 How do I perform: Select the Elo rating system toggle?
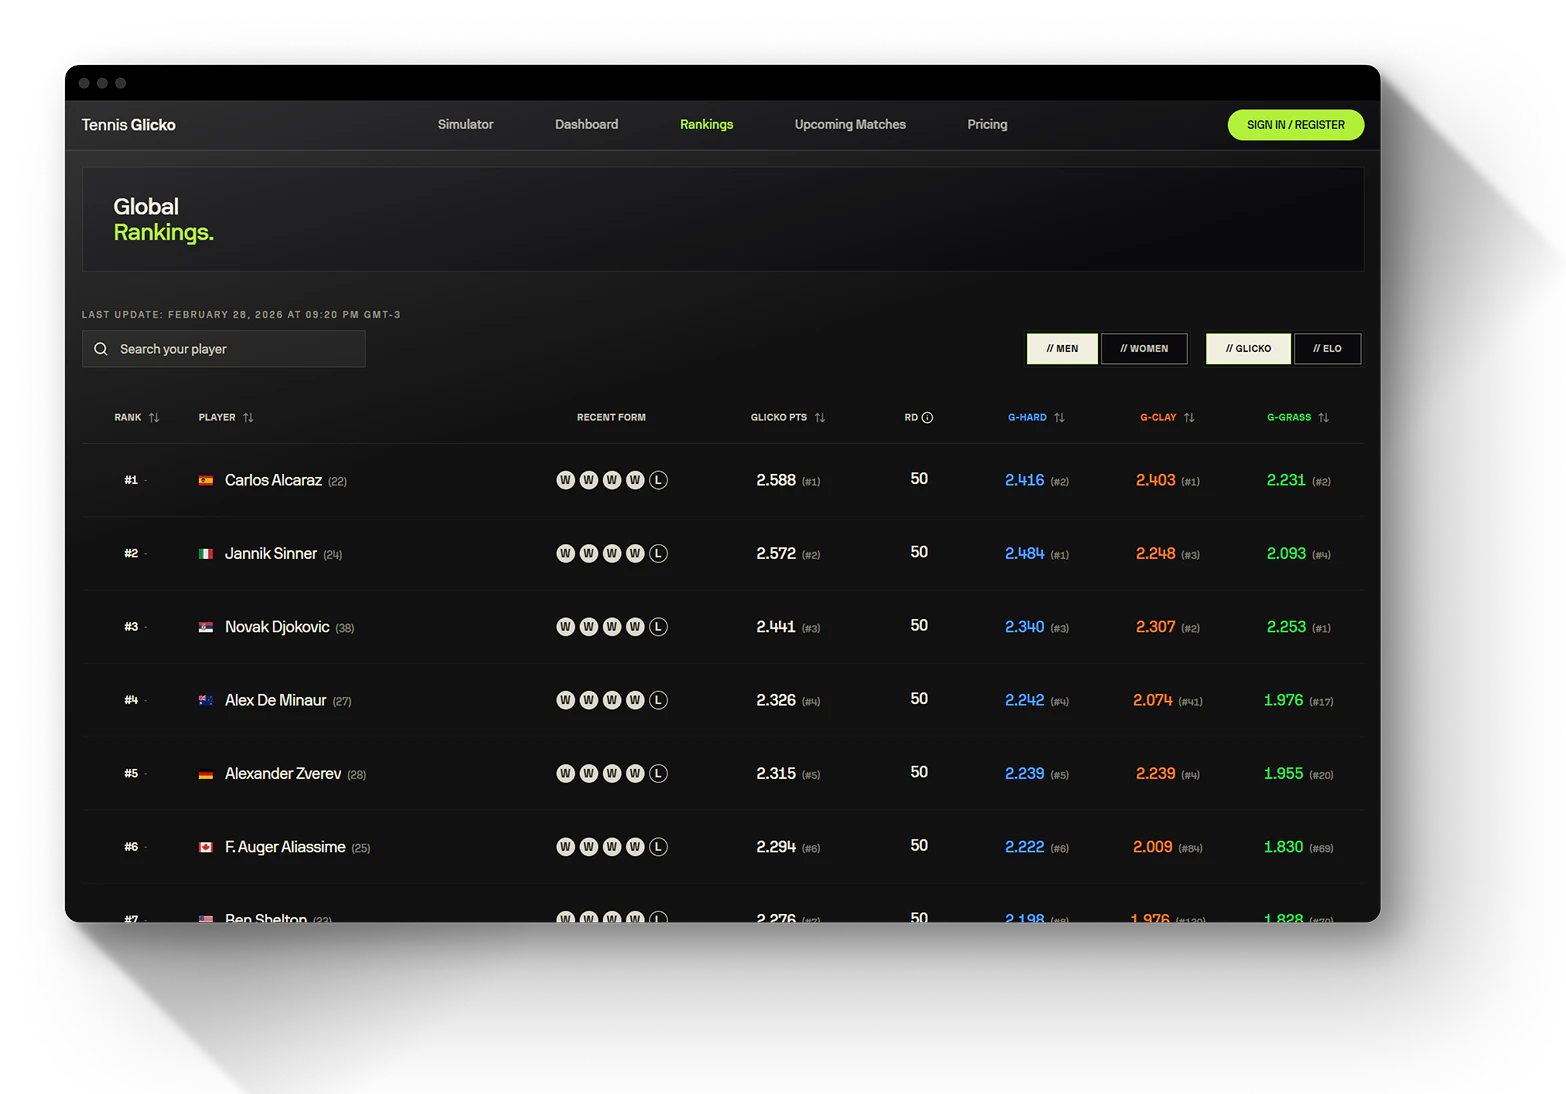coord(1327,349)
